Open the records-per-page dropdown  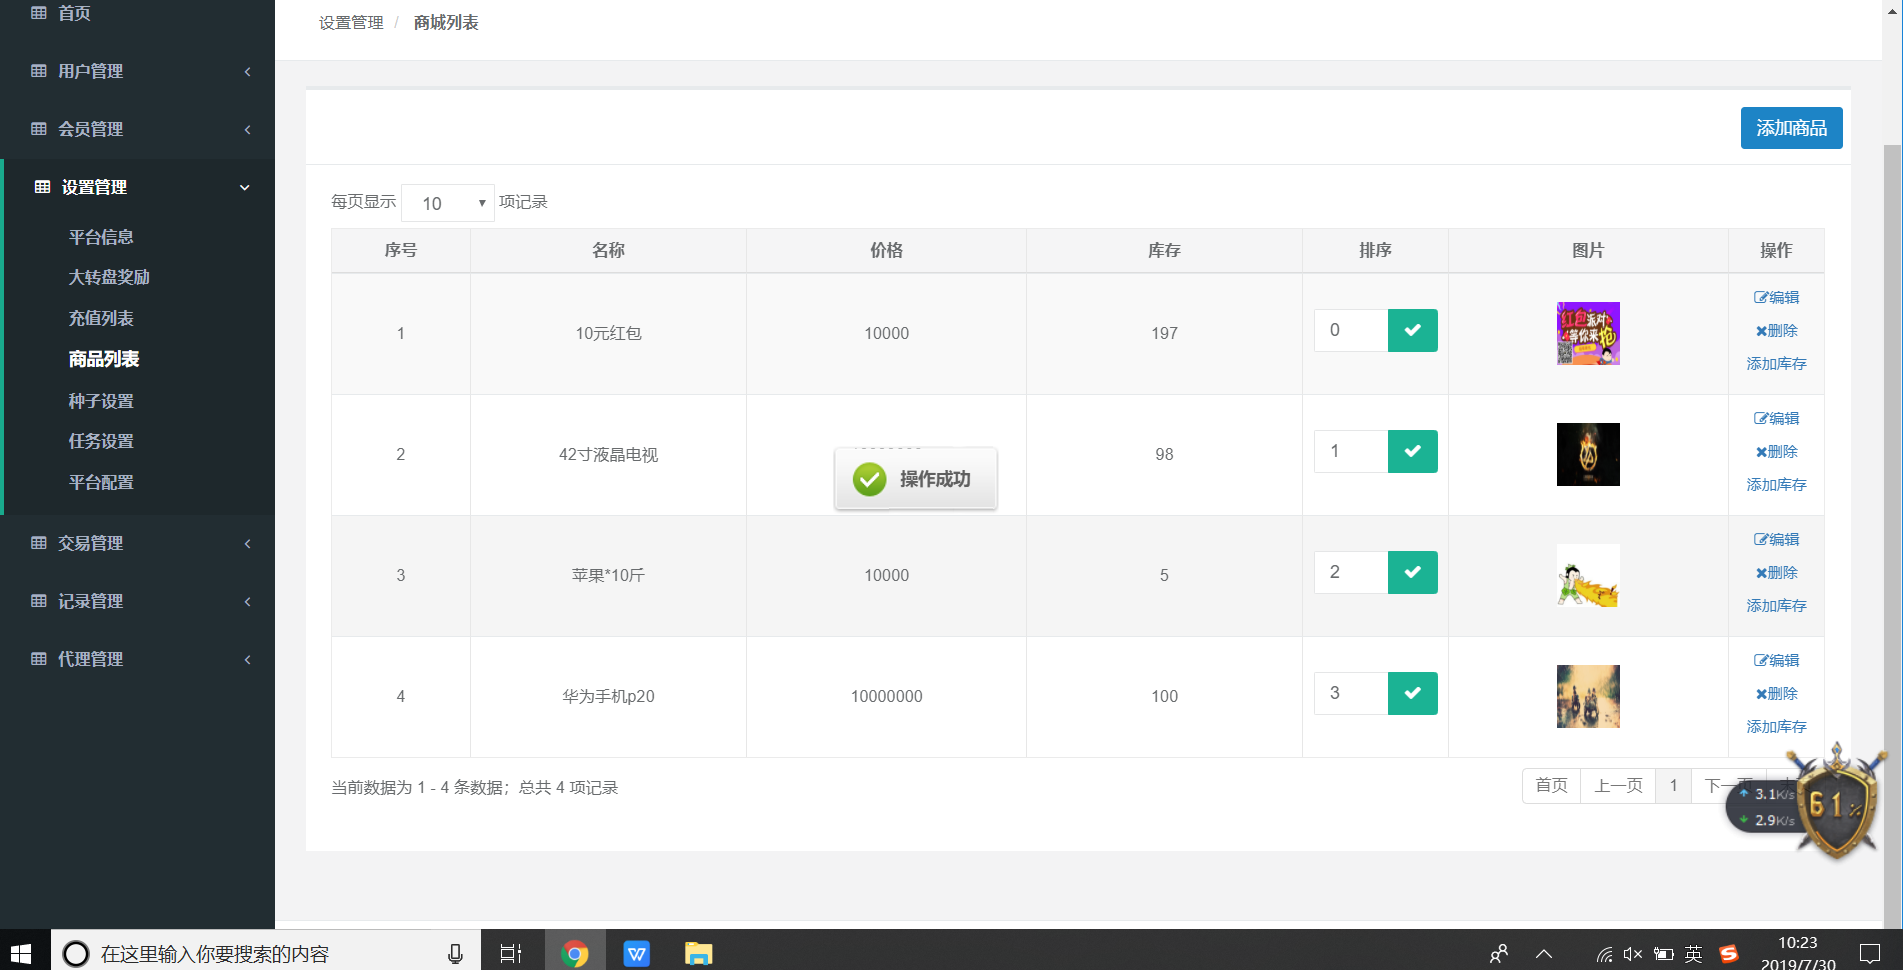point(448,203)
